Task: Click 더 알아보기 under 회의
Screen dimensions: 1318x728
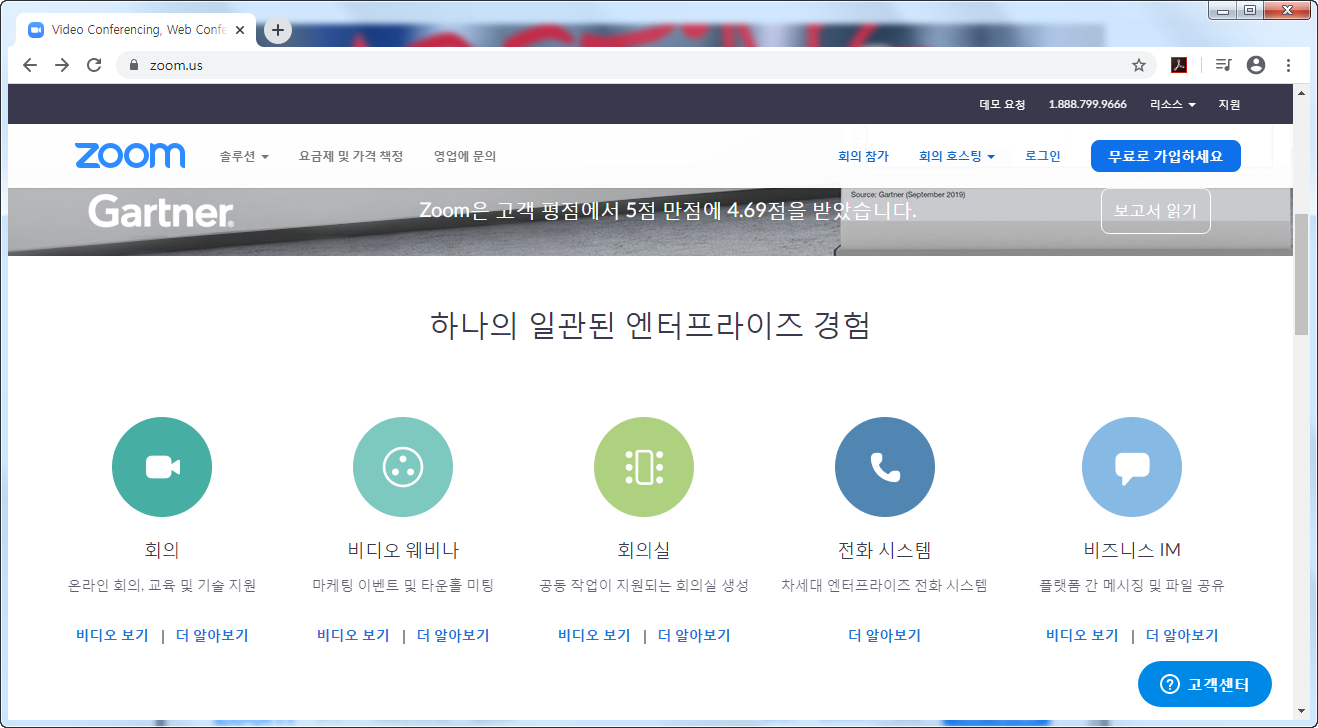Action: 212,635
